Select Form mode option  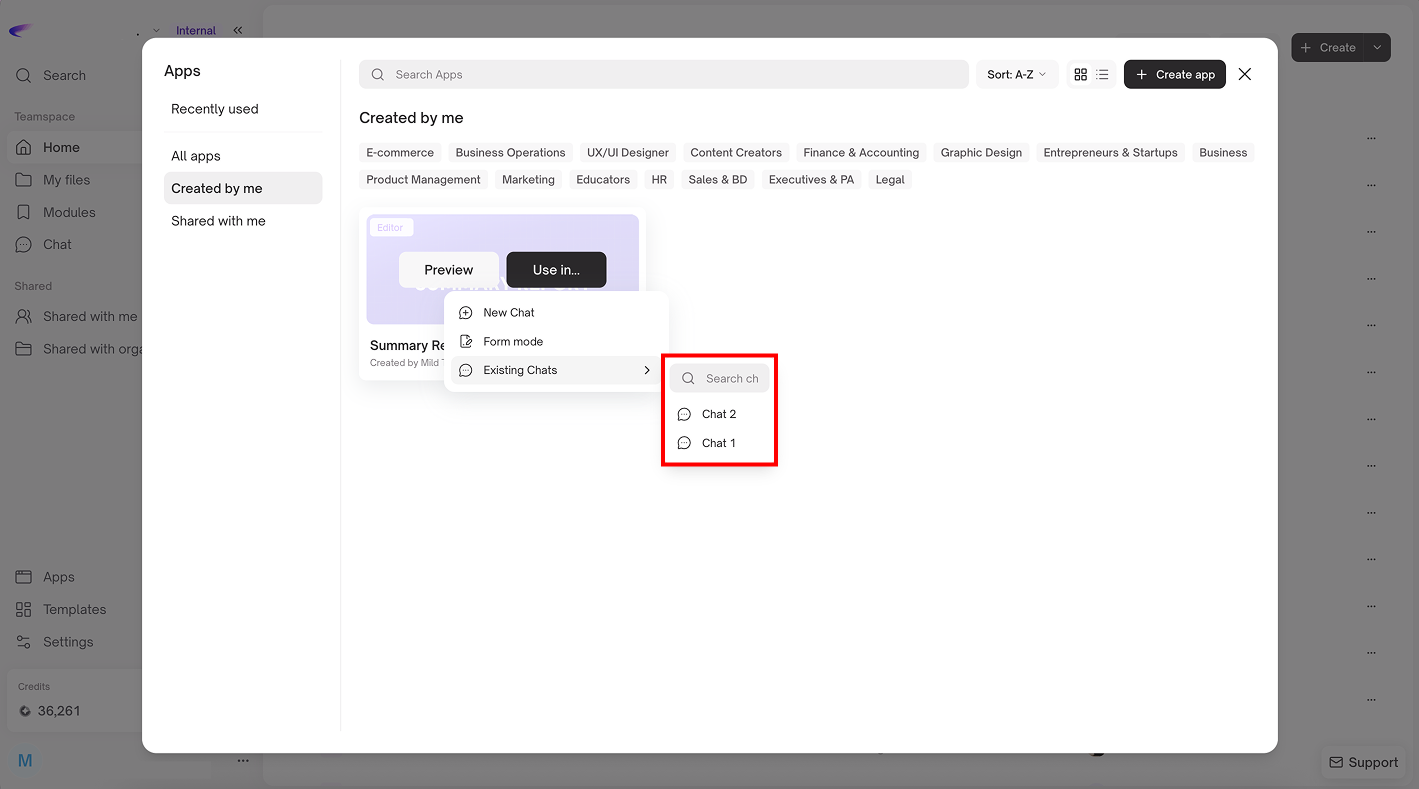(x=513, y=342)
